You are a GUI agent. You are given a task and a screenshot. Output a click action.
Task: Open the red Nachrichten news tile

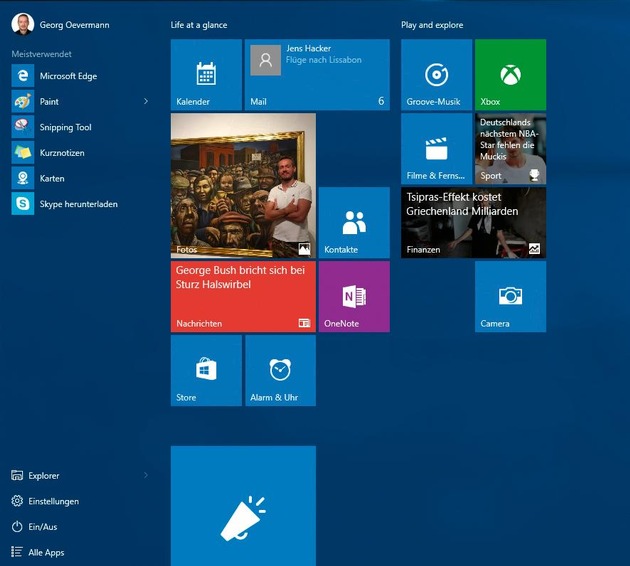pyautogui.click(x=243, y=297)
